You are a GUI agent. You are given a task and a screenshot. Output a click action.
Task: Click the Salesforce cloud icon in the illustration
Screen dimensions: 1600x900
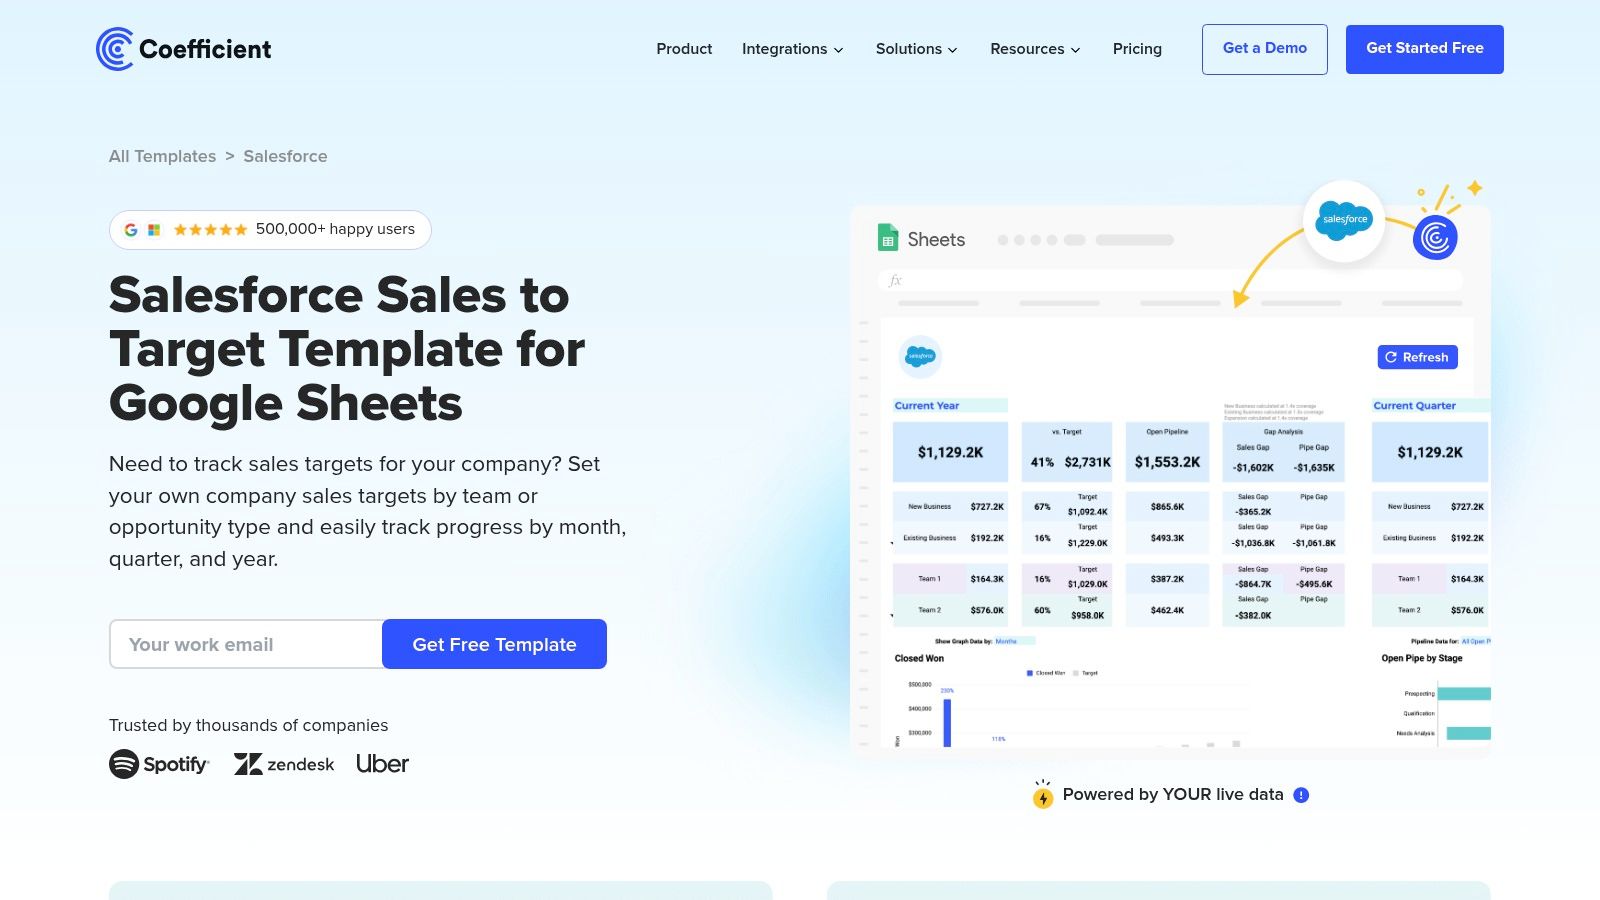point(1345,220)
